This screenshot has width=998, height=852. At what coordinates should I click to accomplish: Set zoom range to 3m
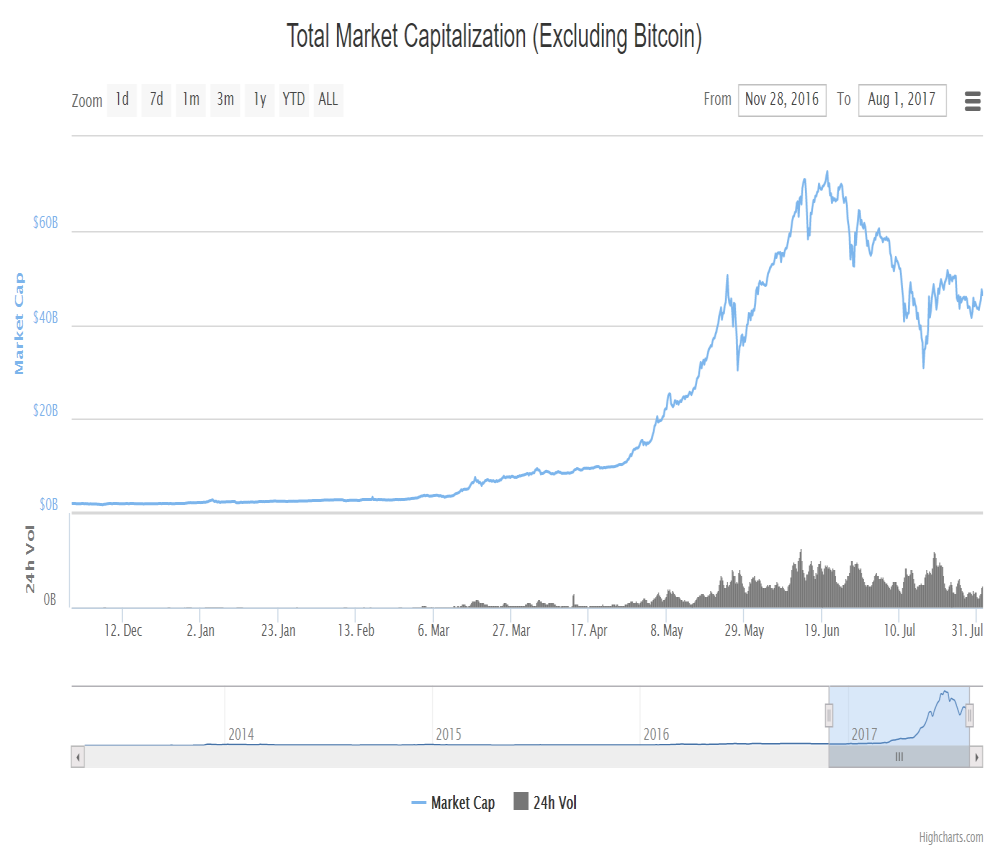tap(225, 100)
